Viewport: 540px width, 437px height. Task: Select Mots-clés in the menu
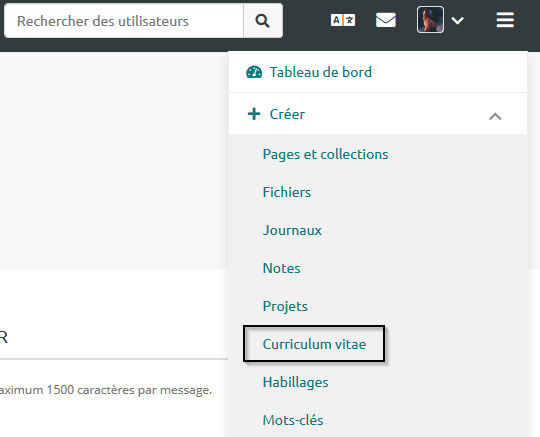[293, 420]
